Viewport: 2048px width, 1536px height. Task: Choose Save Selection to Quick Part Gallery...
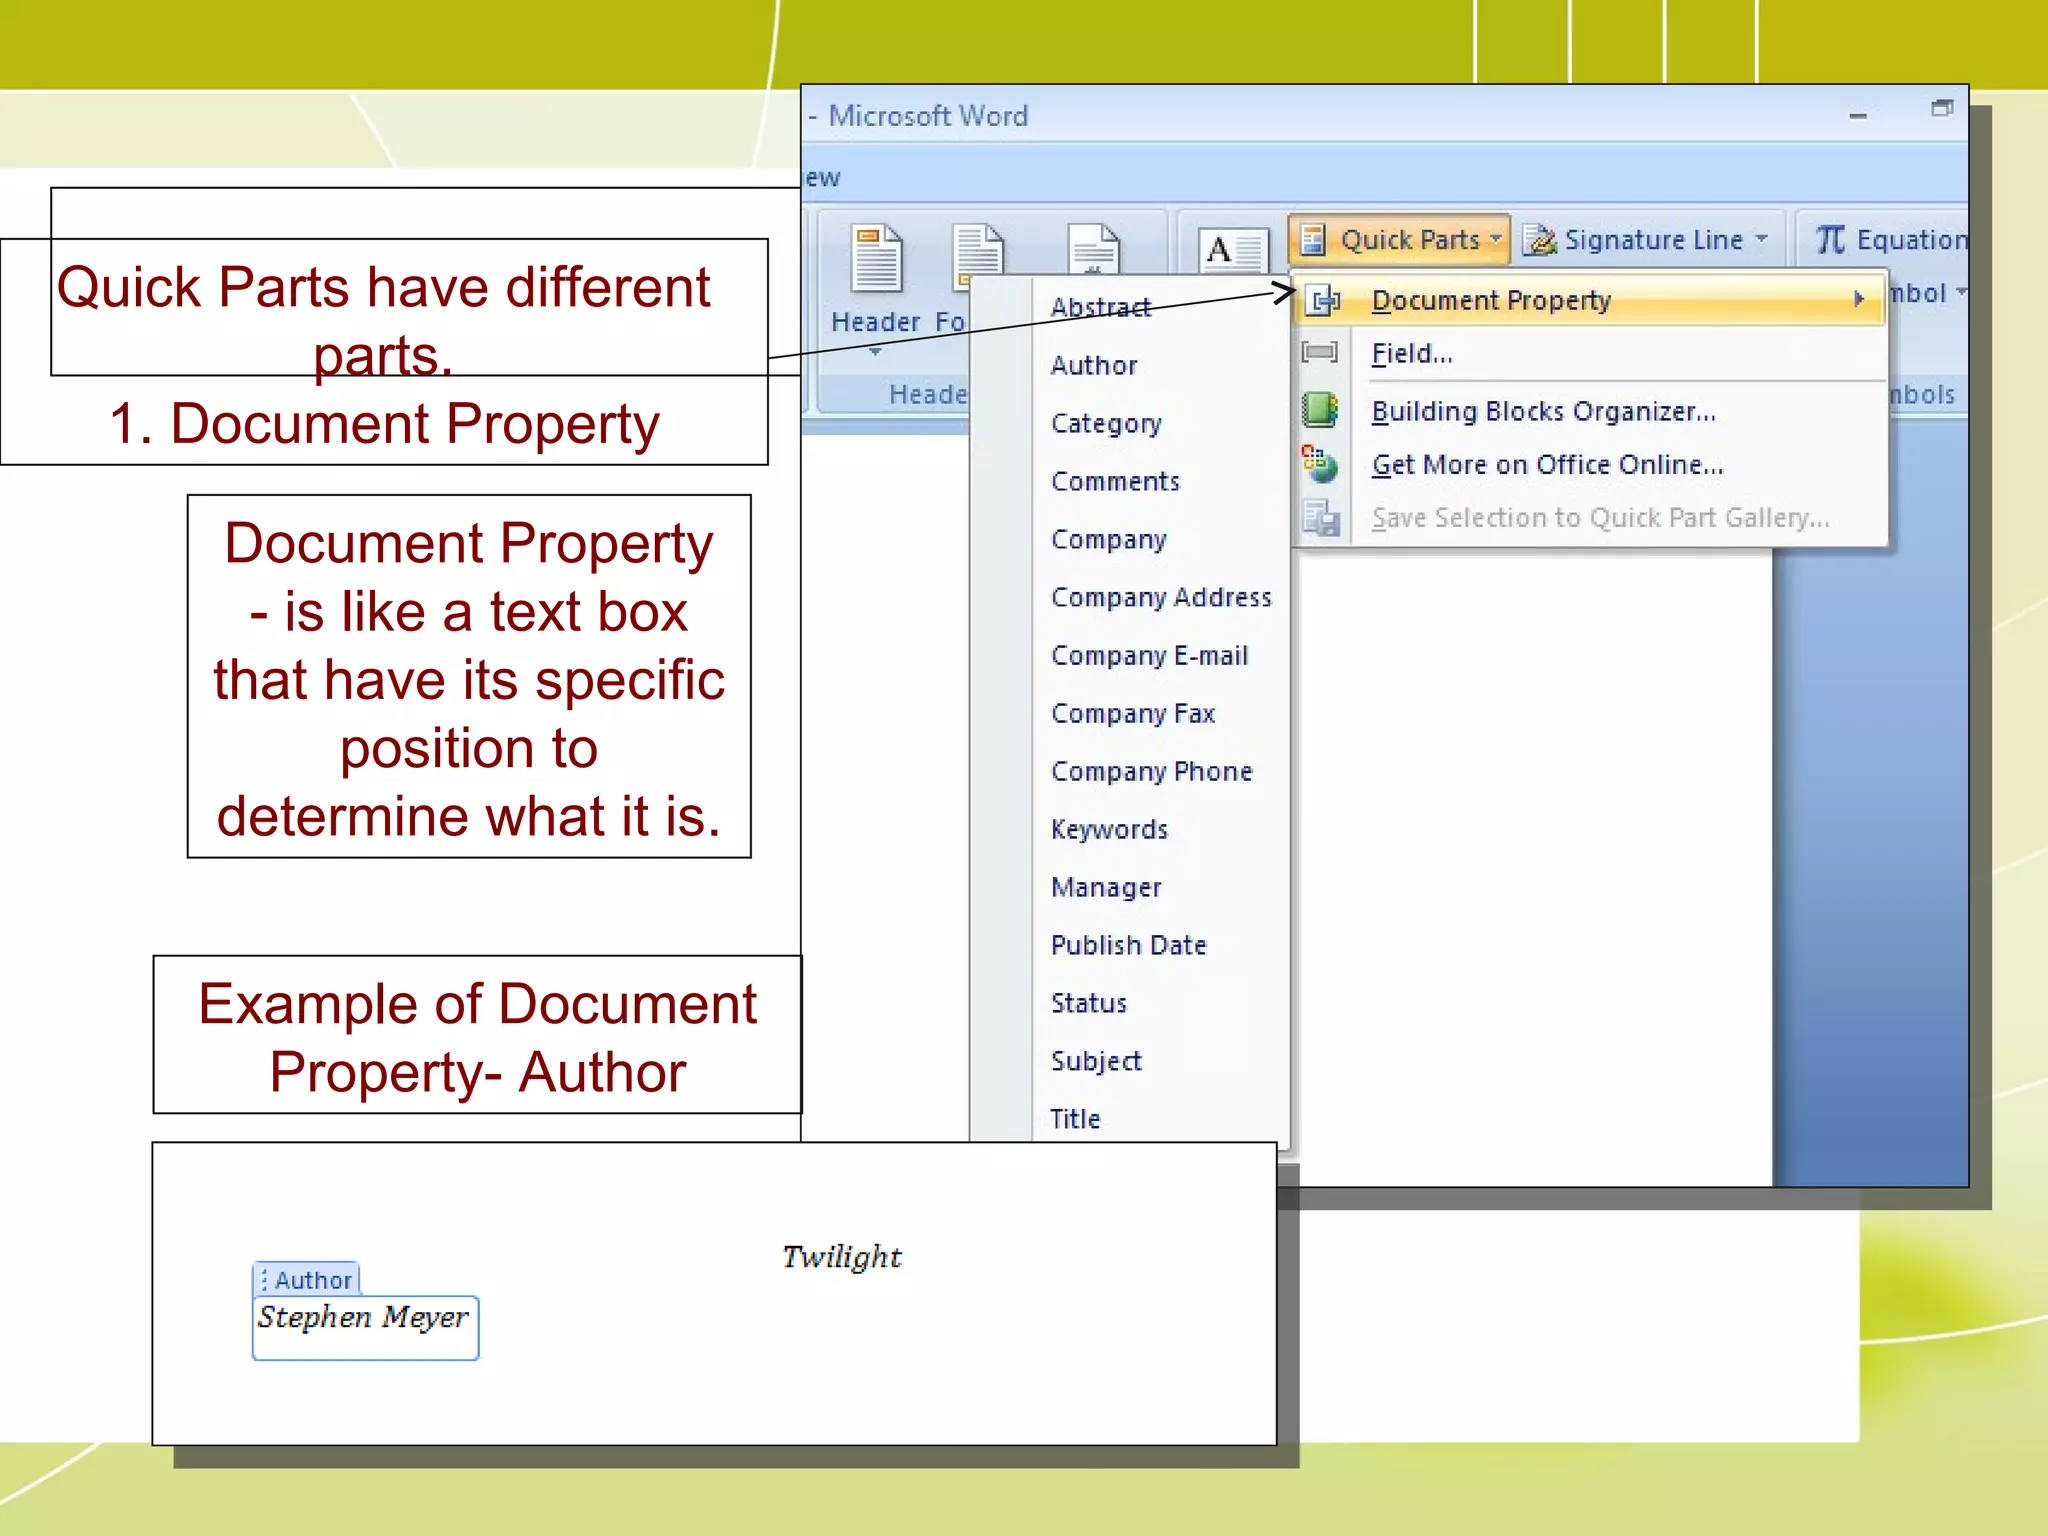(x=1589, y=517)
